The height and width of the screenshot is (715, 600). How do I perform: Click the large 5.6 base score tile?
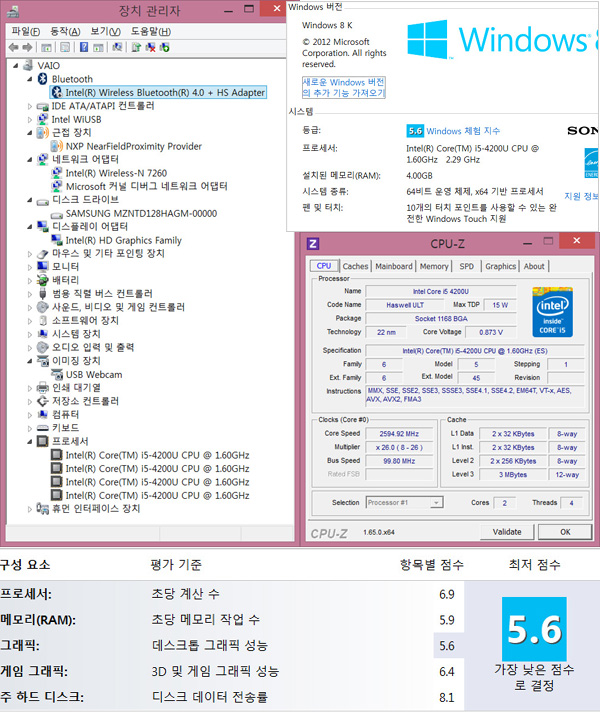coord(534,629)
